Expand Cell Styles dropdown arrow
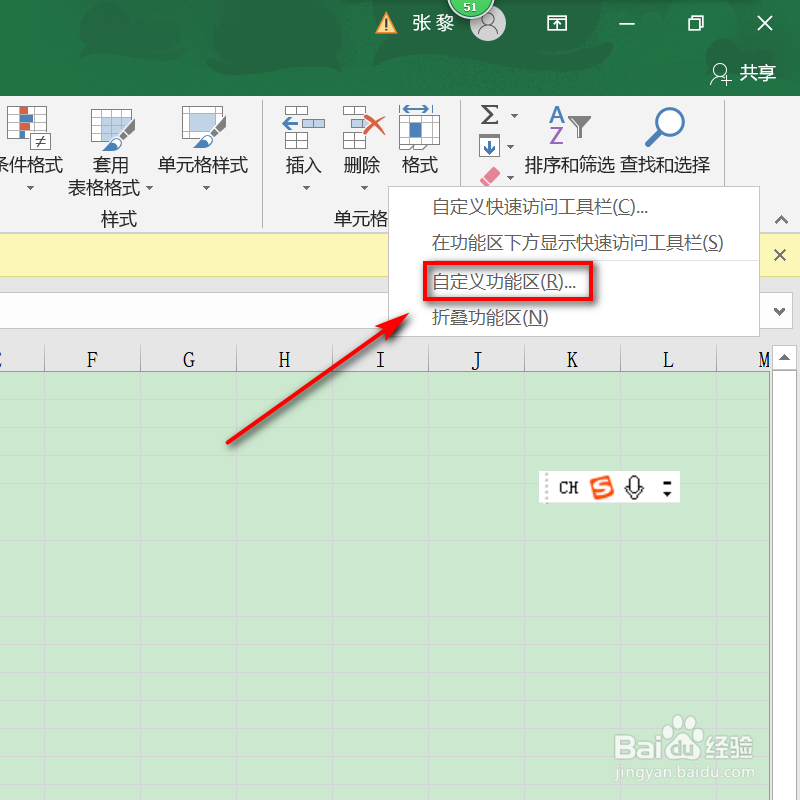 click(x=206, y=188)
